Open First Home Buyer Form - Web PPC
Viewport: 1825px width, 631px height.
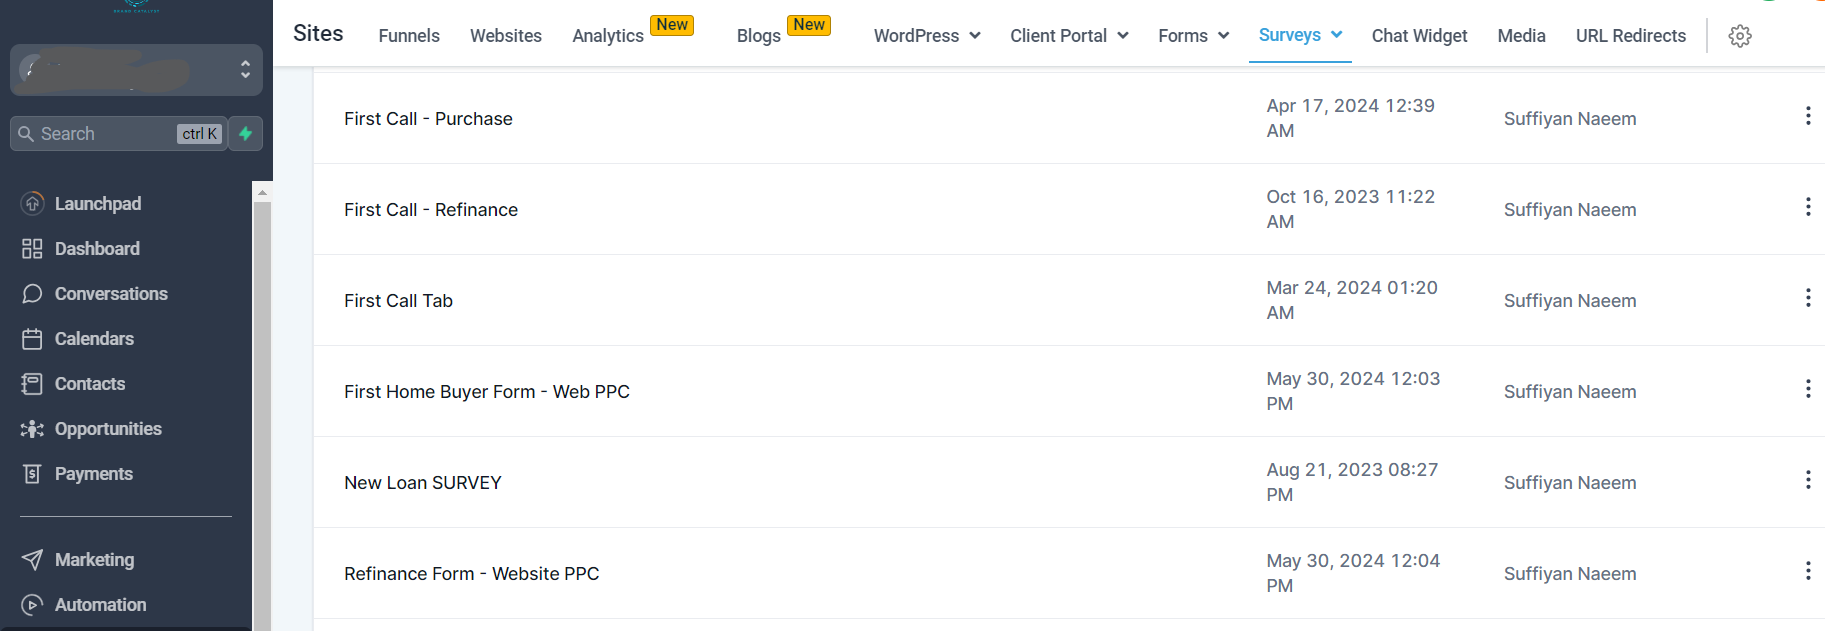pyautogui.click(x=487, y=392)
